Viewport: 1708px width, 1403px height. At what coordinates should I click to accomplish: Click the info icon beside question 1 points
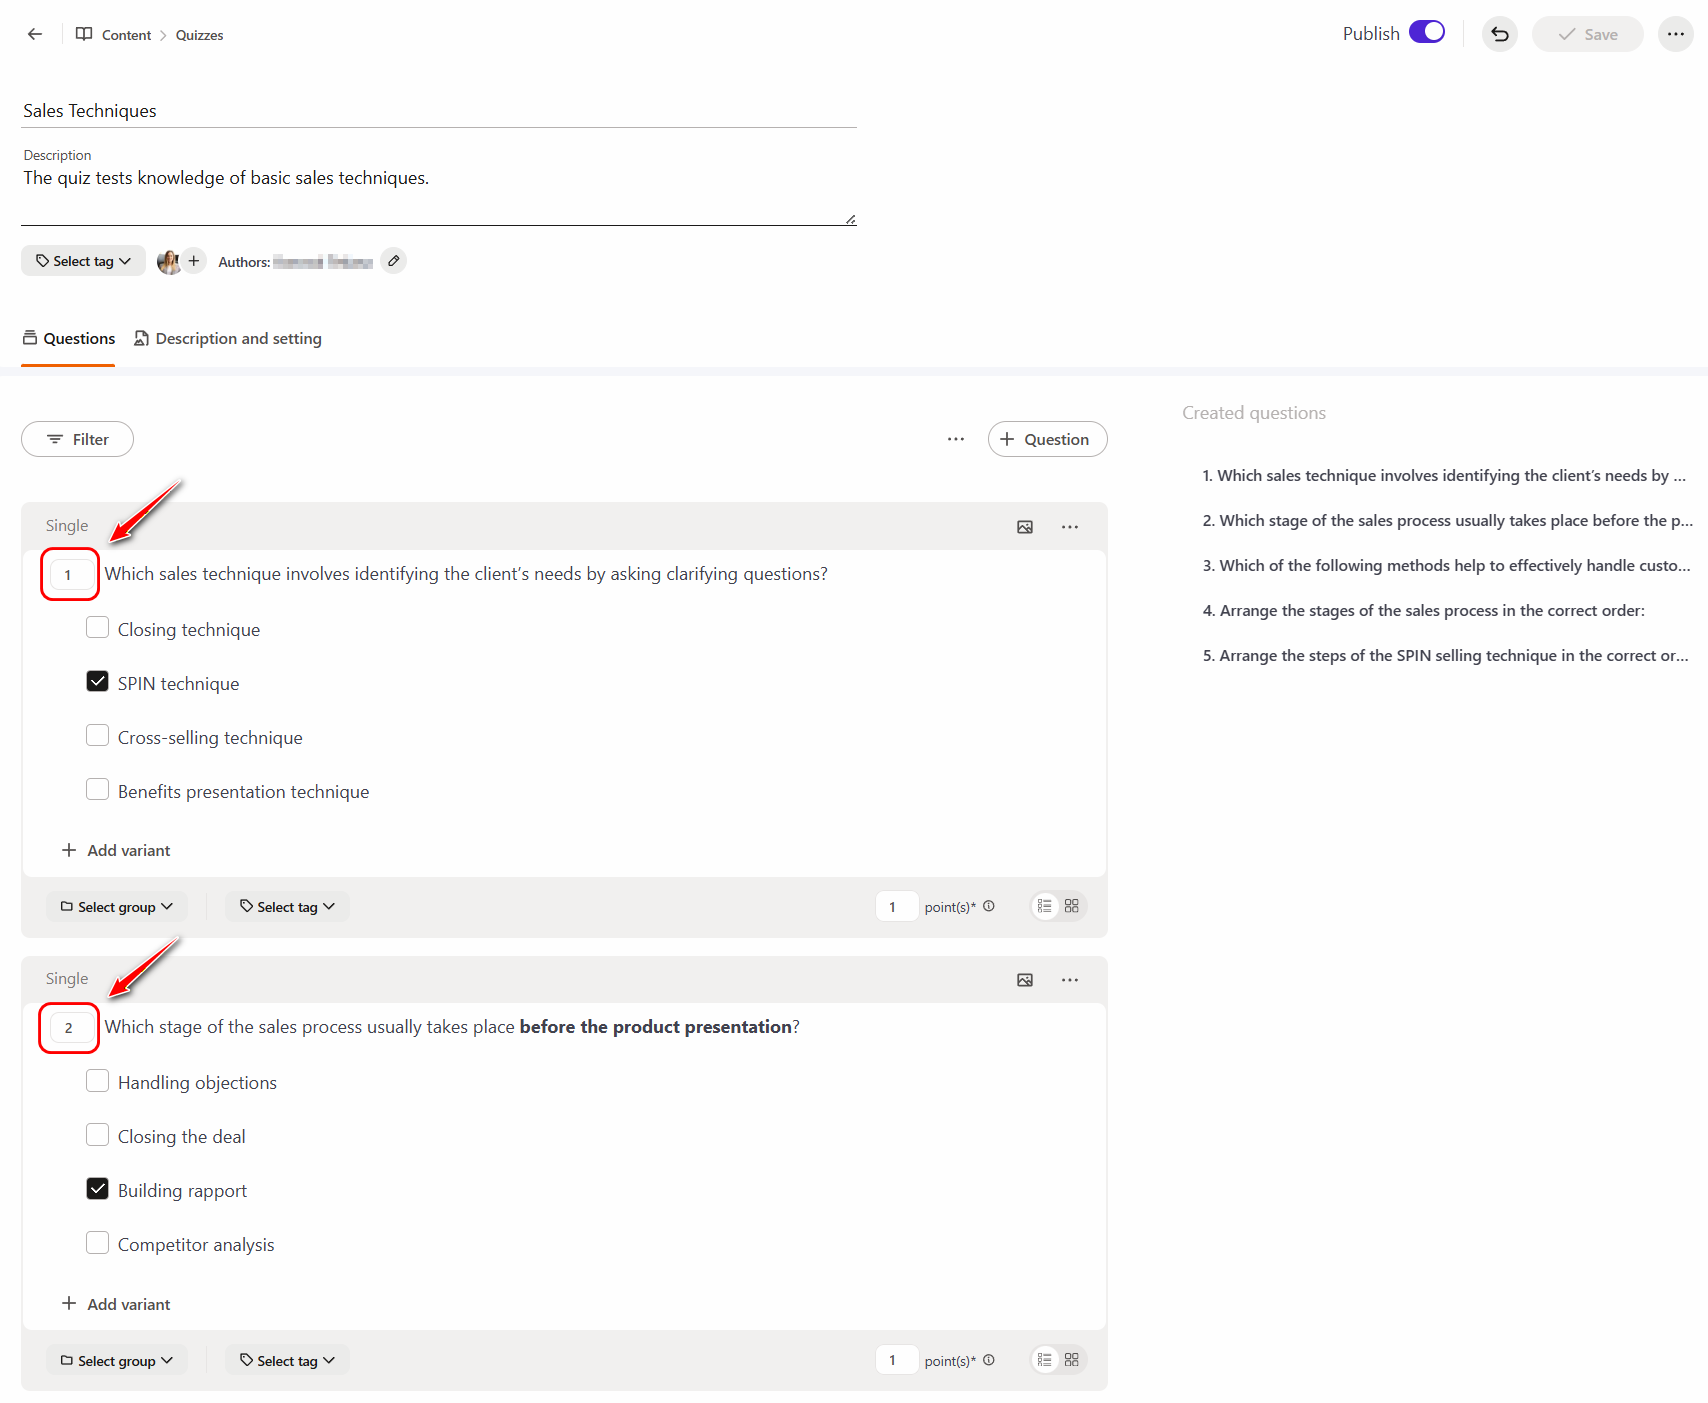click(989, 906)
